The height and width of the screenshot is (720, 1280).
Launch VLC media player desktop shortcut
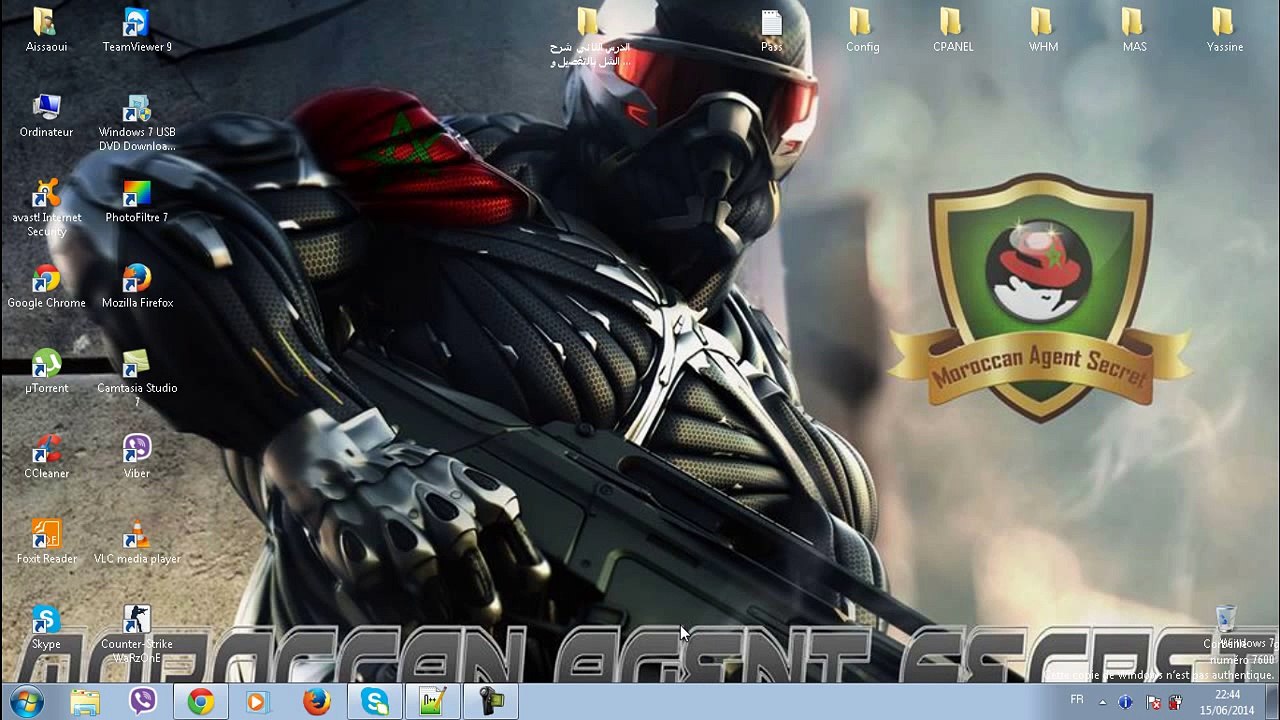137,543
